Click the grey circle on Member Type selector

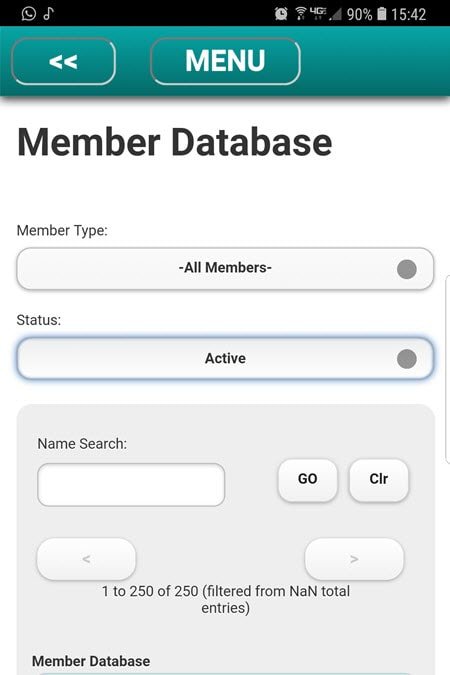coord(407,269)
